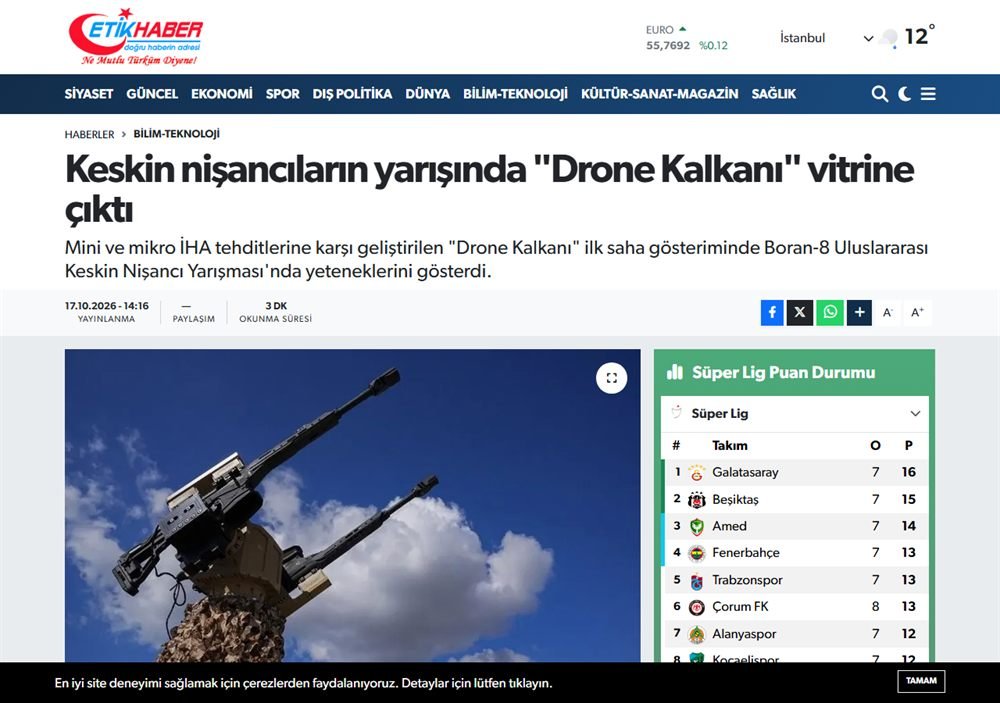Image resolution: width=1000 pixels, height=703 pixels.
Task: Open the Trabzonspor team name link
Action: point(747,580)
